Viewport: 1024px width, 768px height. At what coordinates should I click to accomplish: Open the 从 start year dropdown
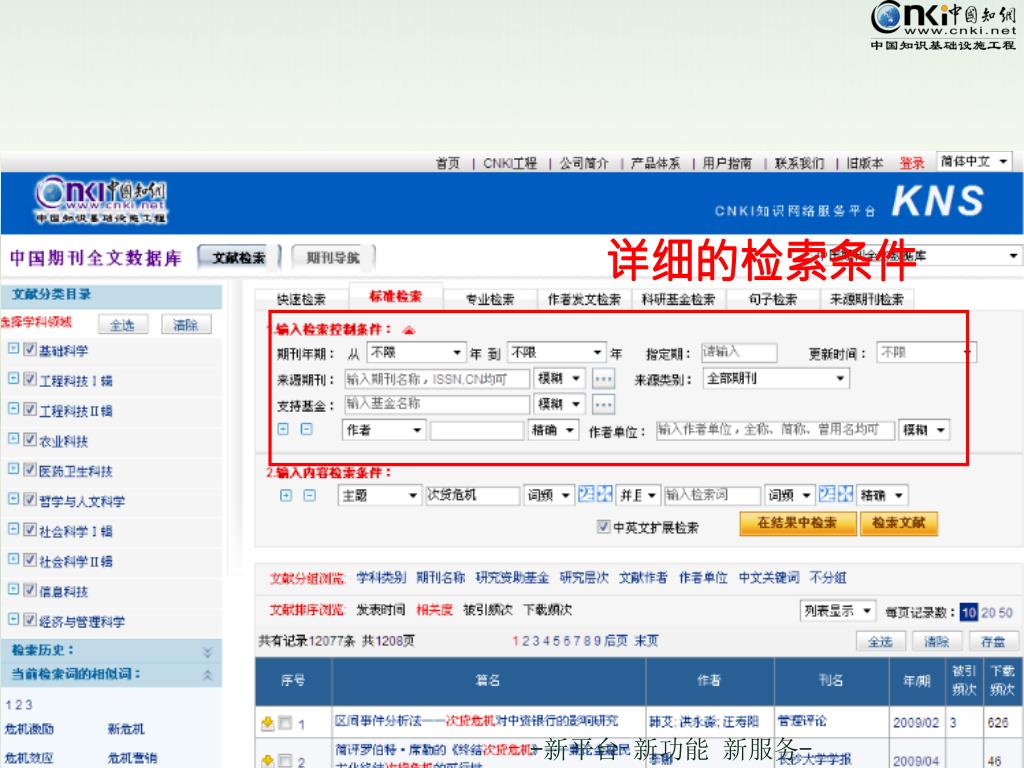point(416,353)
